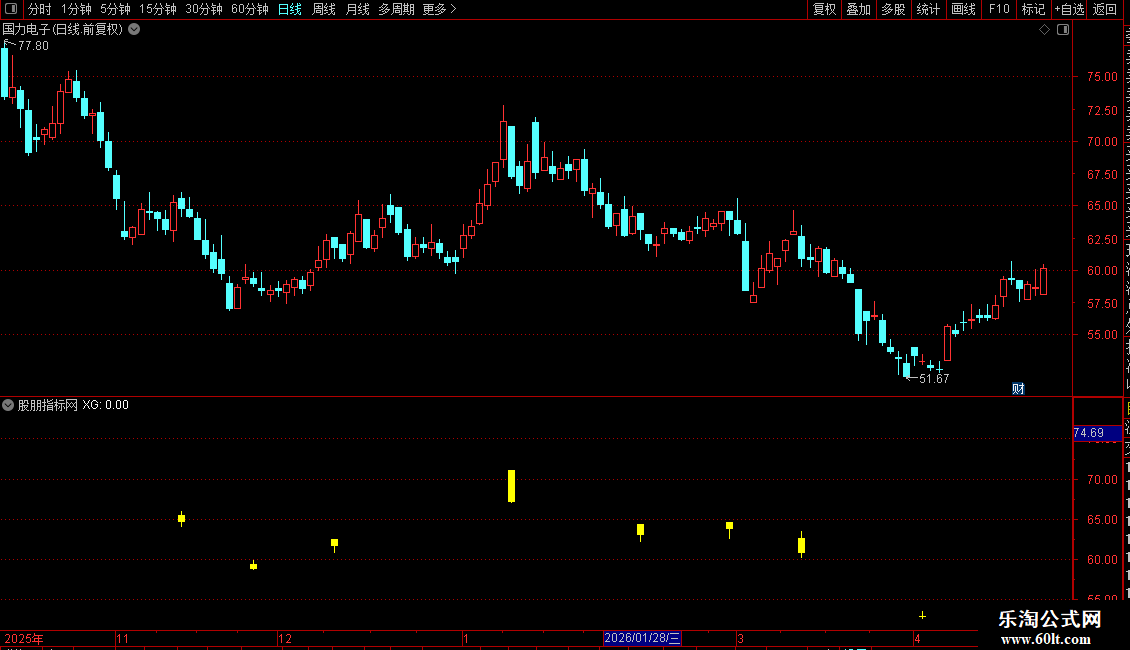Select the 15分钟 period

pyautogui.click(x=158, y=9)
